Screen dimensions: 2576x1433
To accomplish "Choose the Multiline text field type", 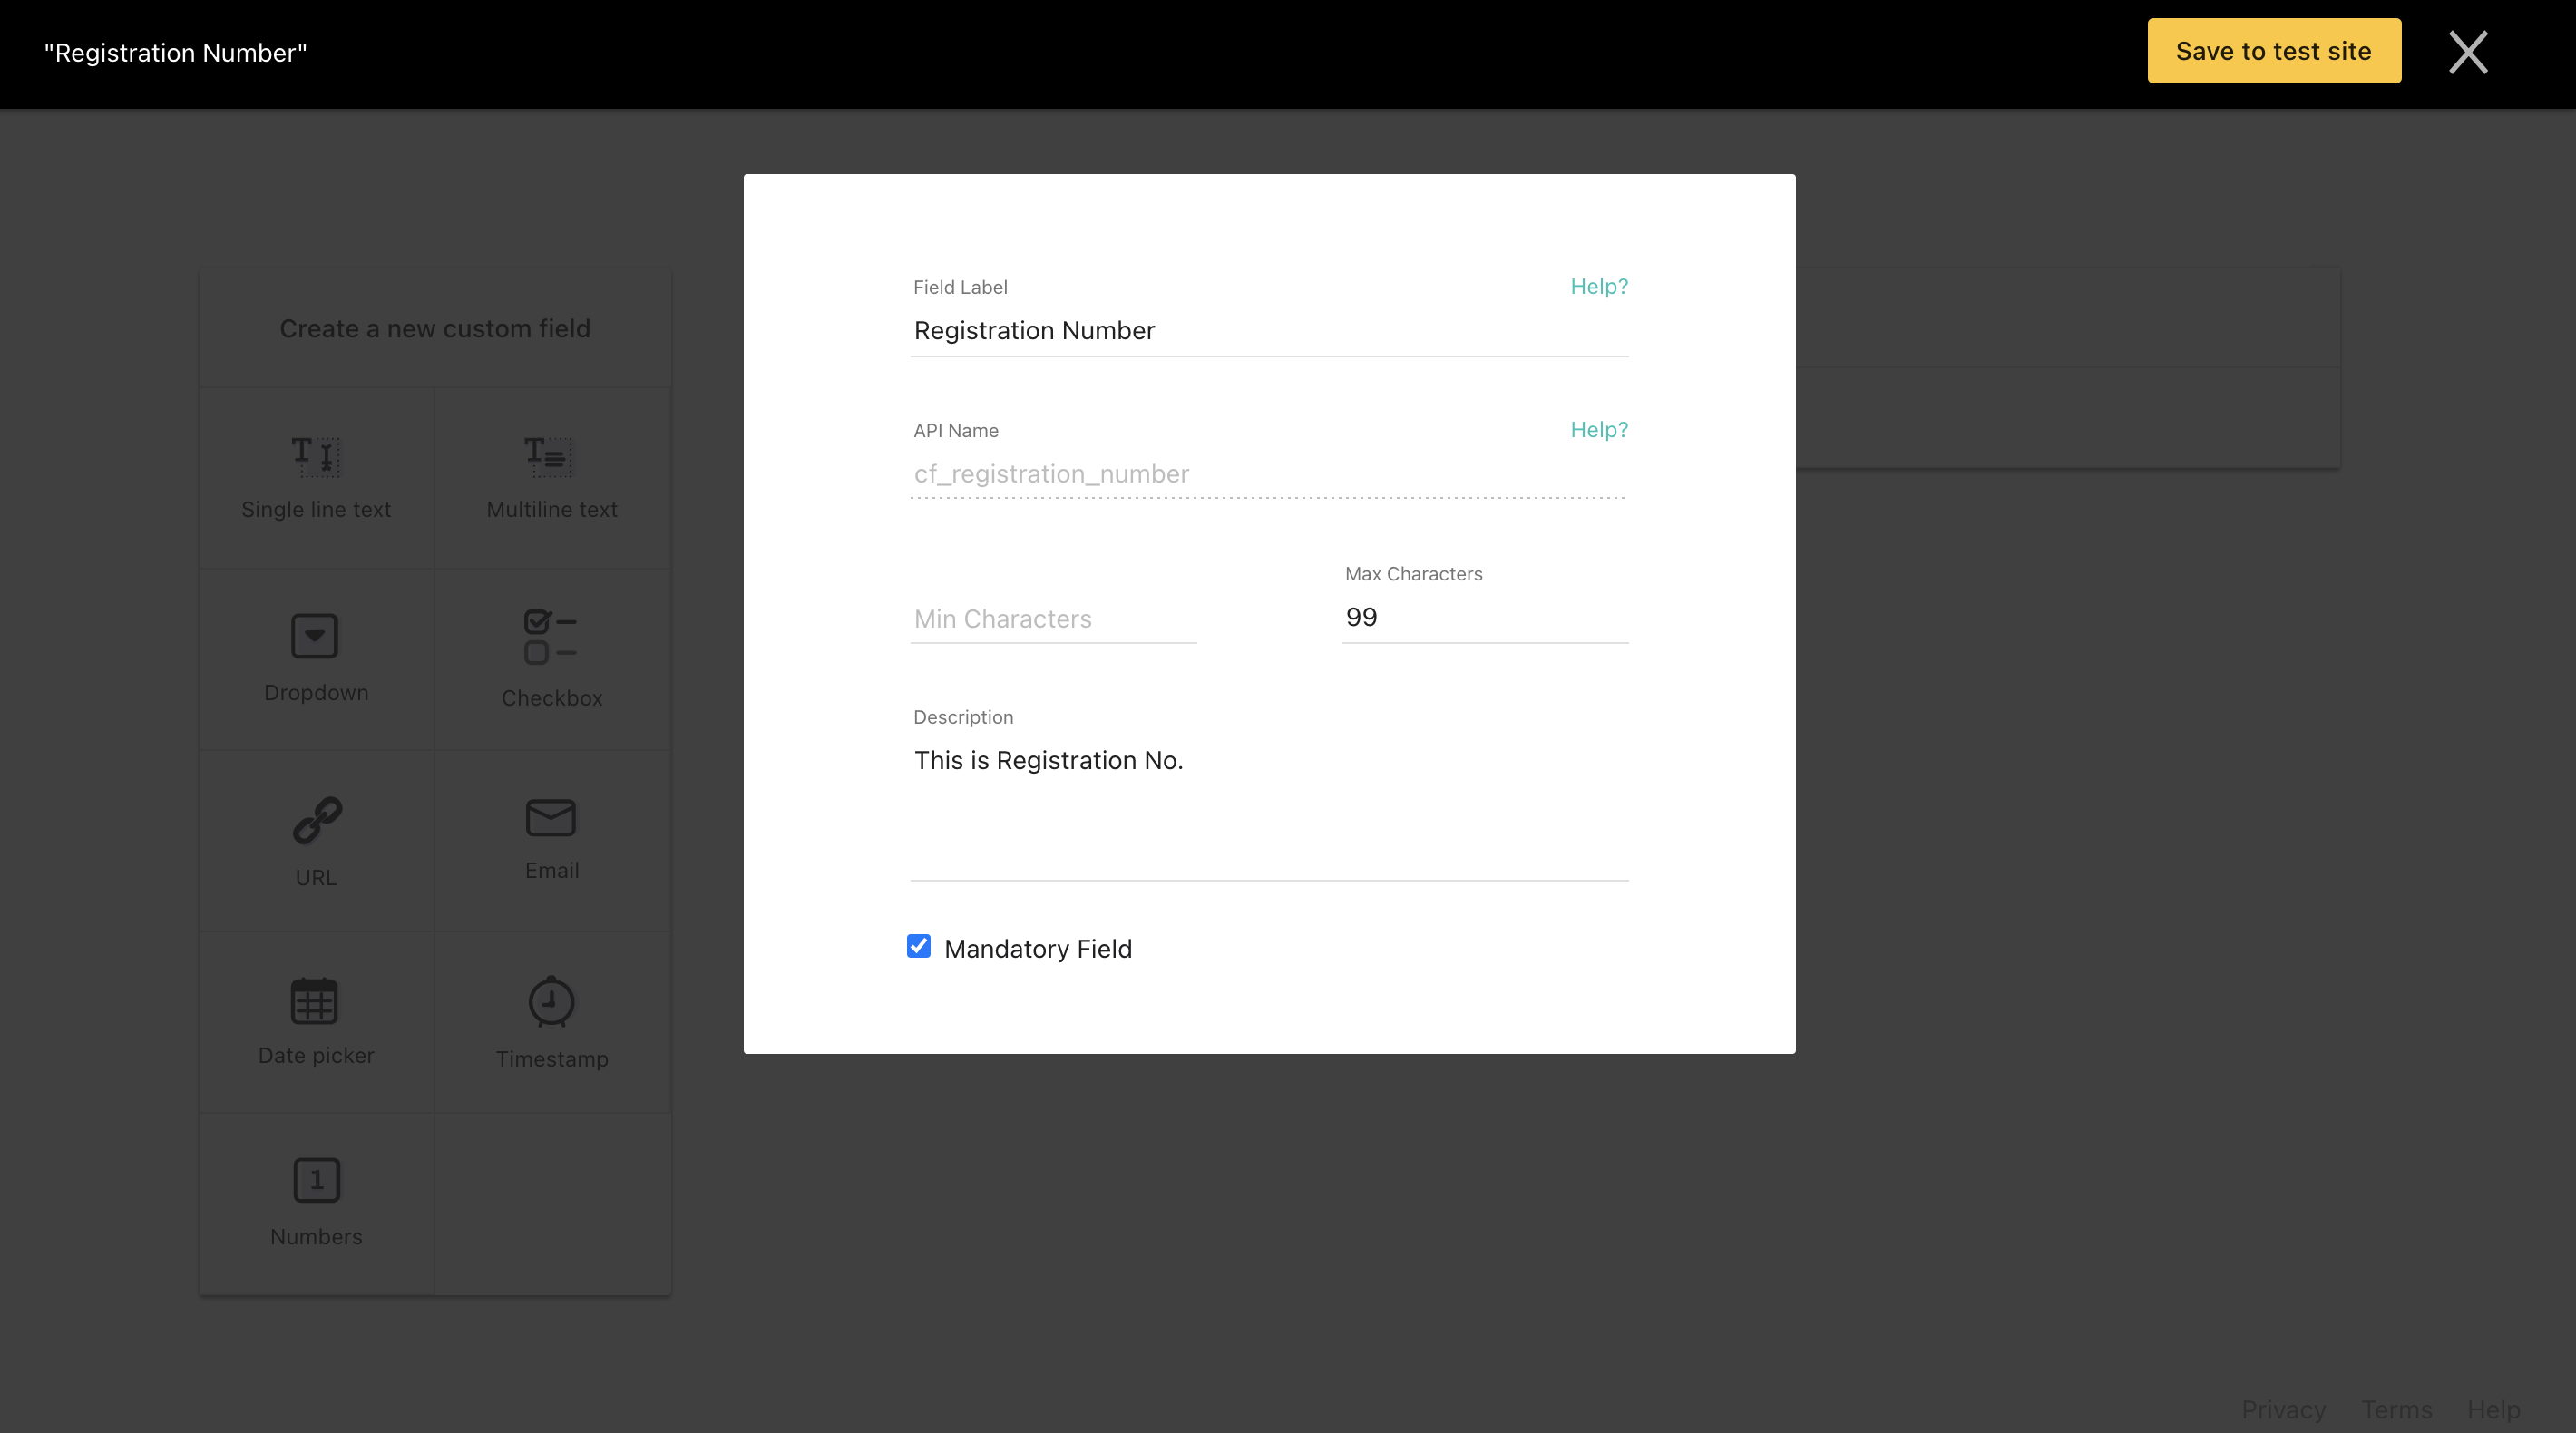I will tap(551, 456).
